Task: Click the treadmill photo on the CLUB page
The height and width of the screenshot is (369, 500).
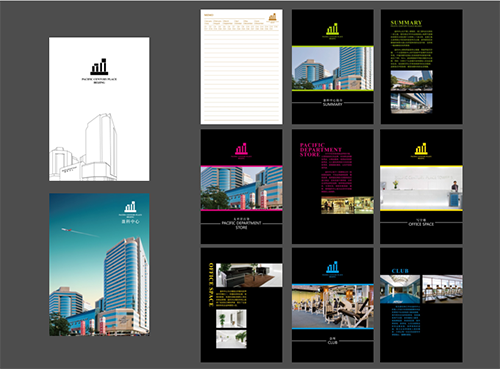Action: [x=442, y=289]
